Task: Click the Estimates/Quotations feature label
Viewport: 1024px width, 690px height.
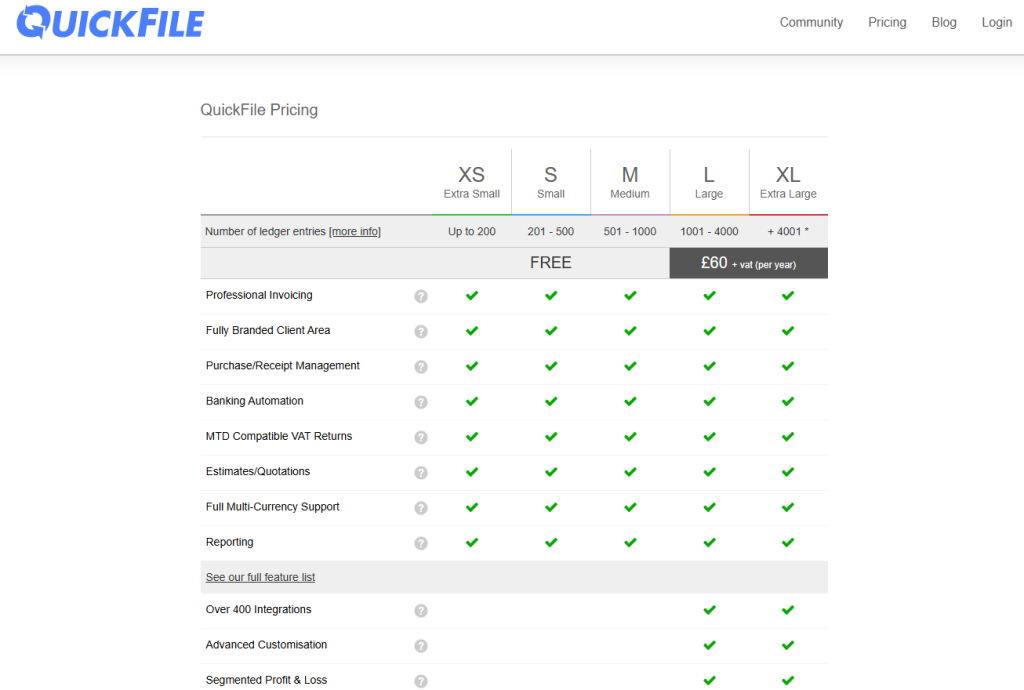Action: [x=257, y=471]
